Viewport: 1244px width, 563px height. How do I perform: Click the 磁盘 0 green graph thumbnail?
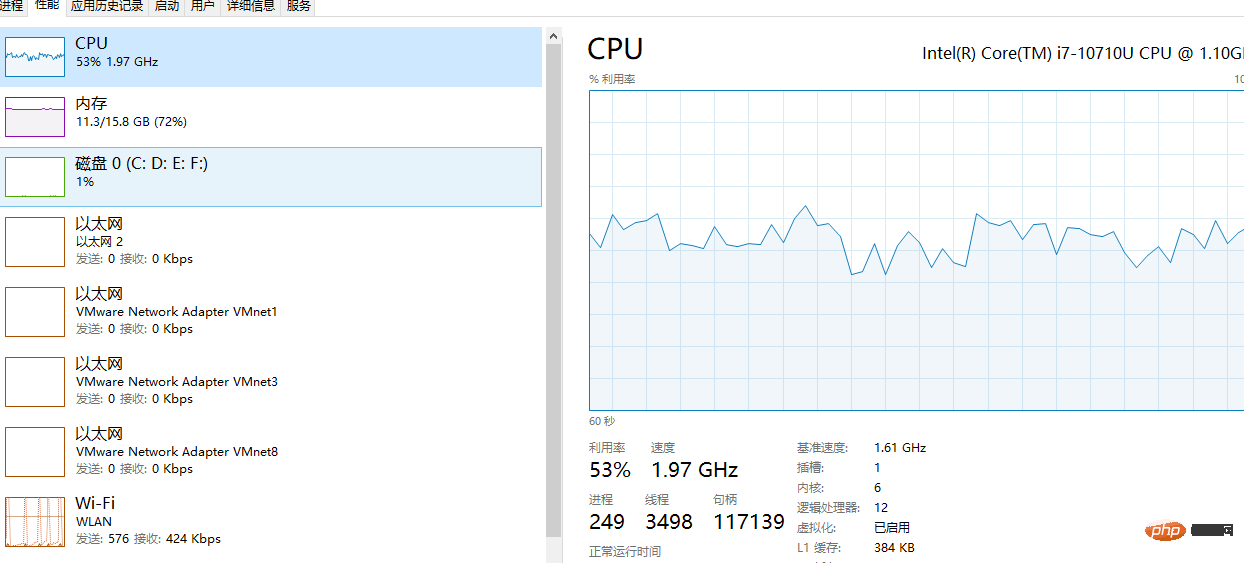point(35,177)
